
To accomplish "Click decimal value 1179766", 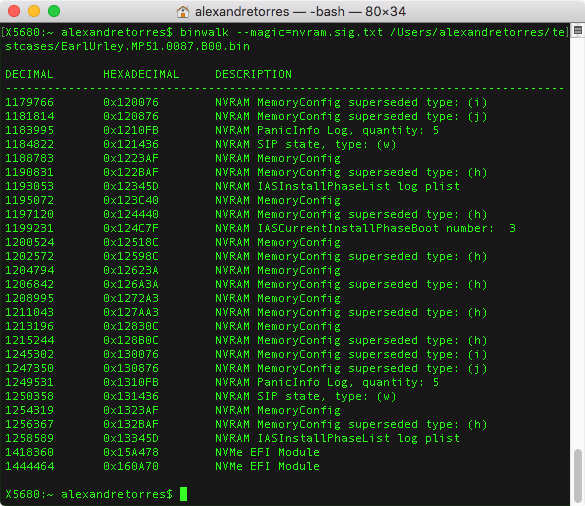I will coord(29,102).
